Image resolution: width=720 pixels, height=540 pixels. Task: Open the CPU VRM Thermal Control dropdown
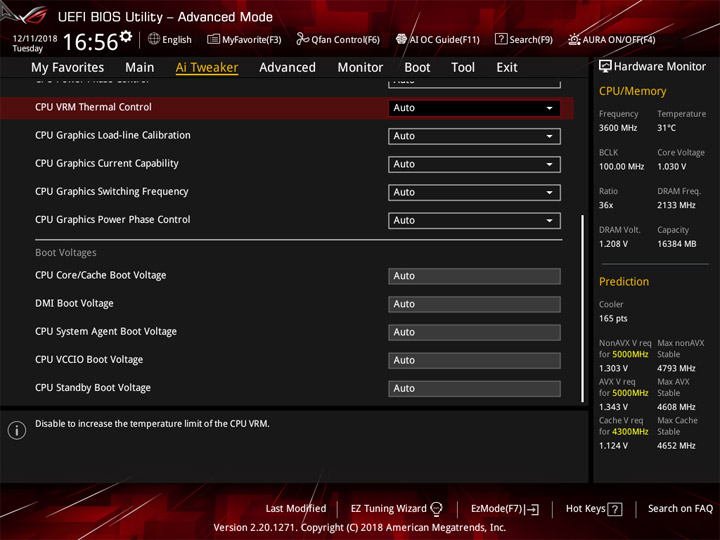pyautogui.click(x=474, y=108)
